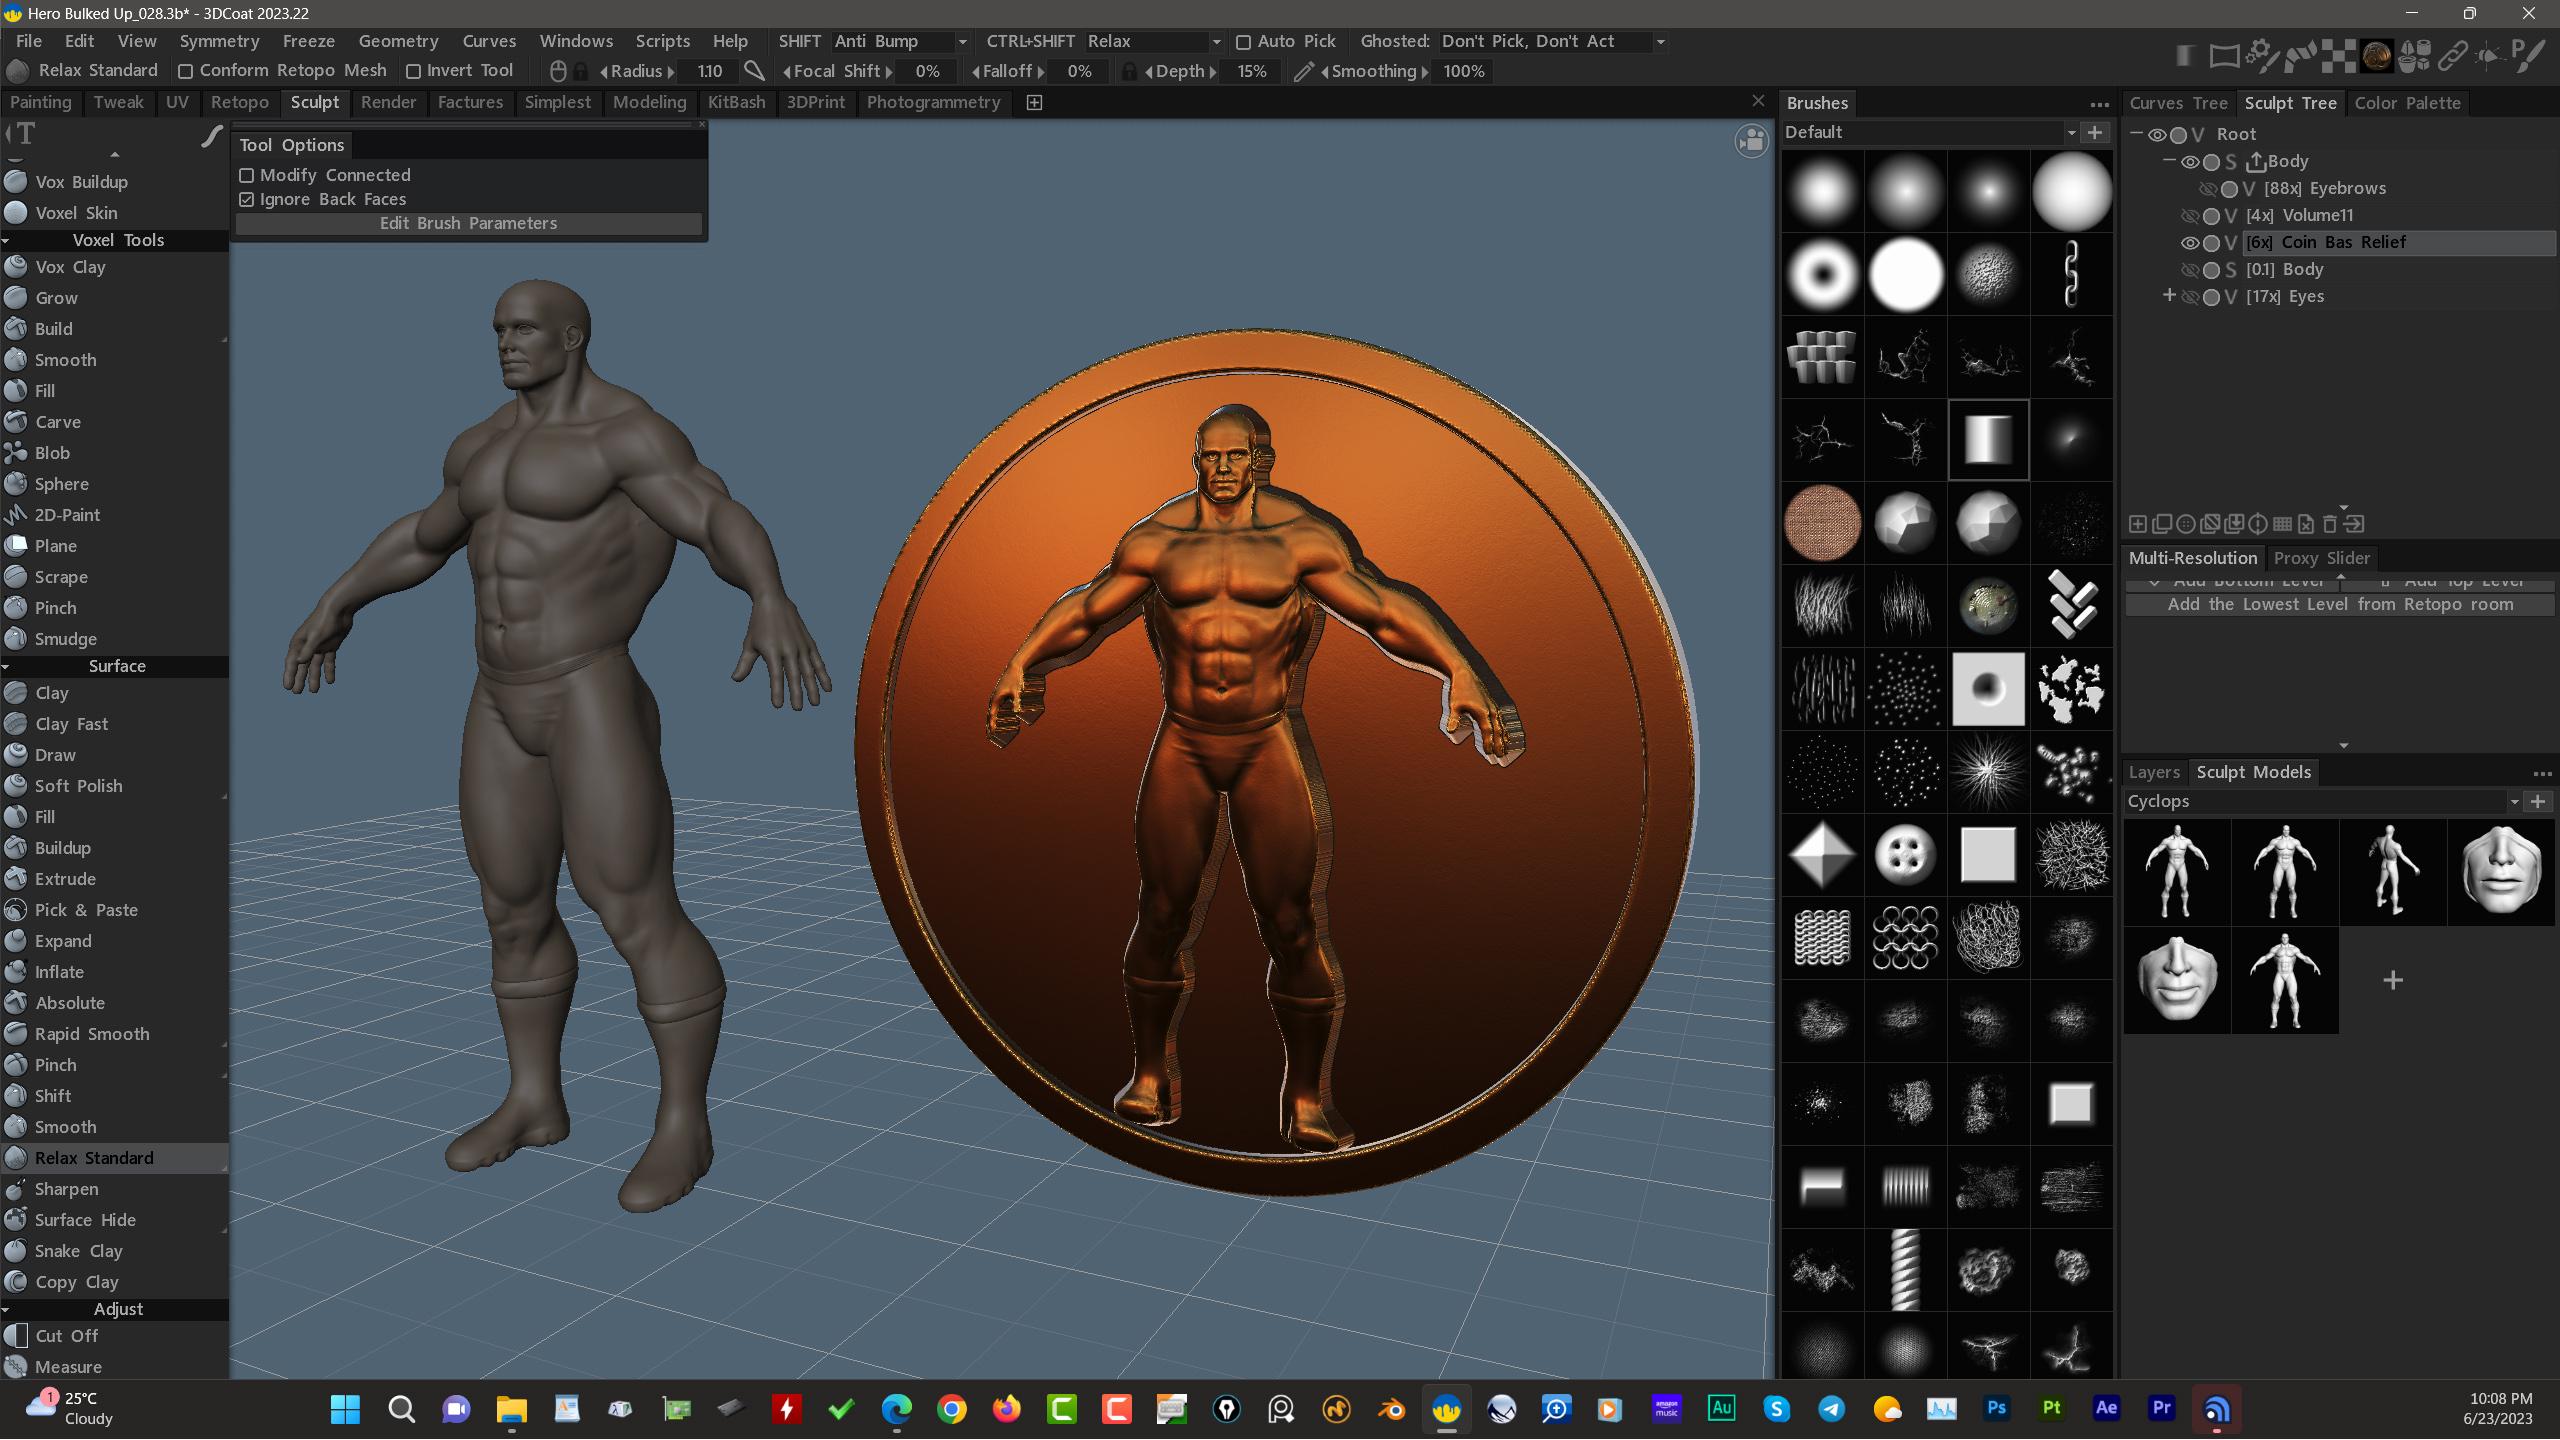The image size is (2560, 1440).
Task: Show the Volume11 layer via eye icon
Action: pyautogui.click(x=2189, y=216)
